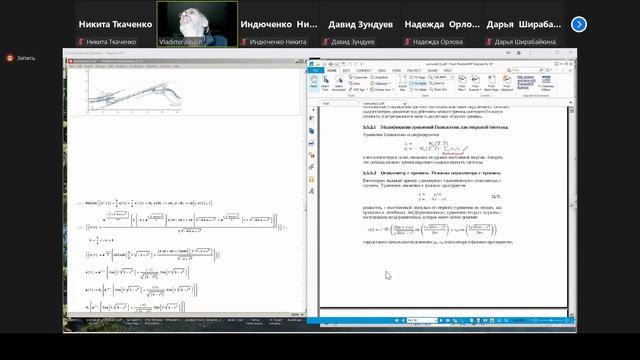Choose Fit Width zoom option
The image size is (640, 360).
418,83
